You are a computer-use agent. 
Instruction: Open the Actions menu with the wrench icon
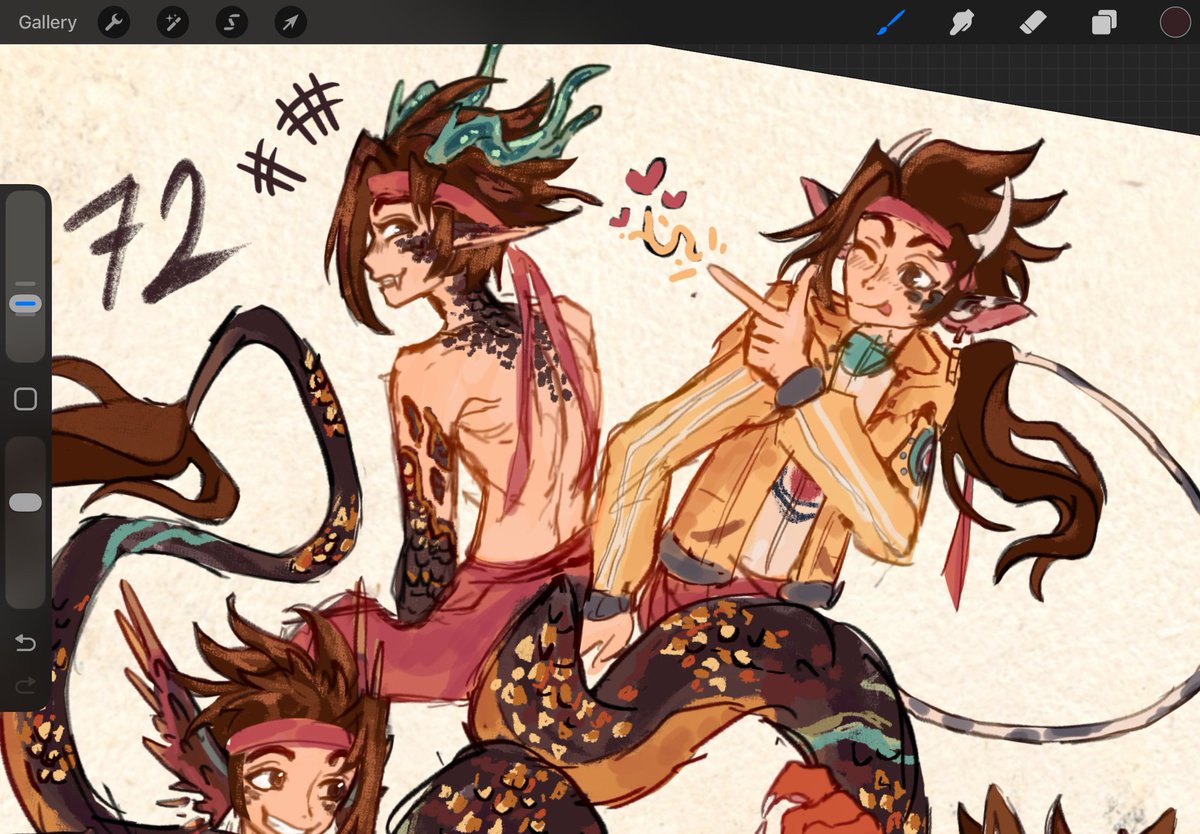(x=113, y=22)
